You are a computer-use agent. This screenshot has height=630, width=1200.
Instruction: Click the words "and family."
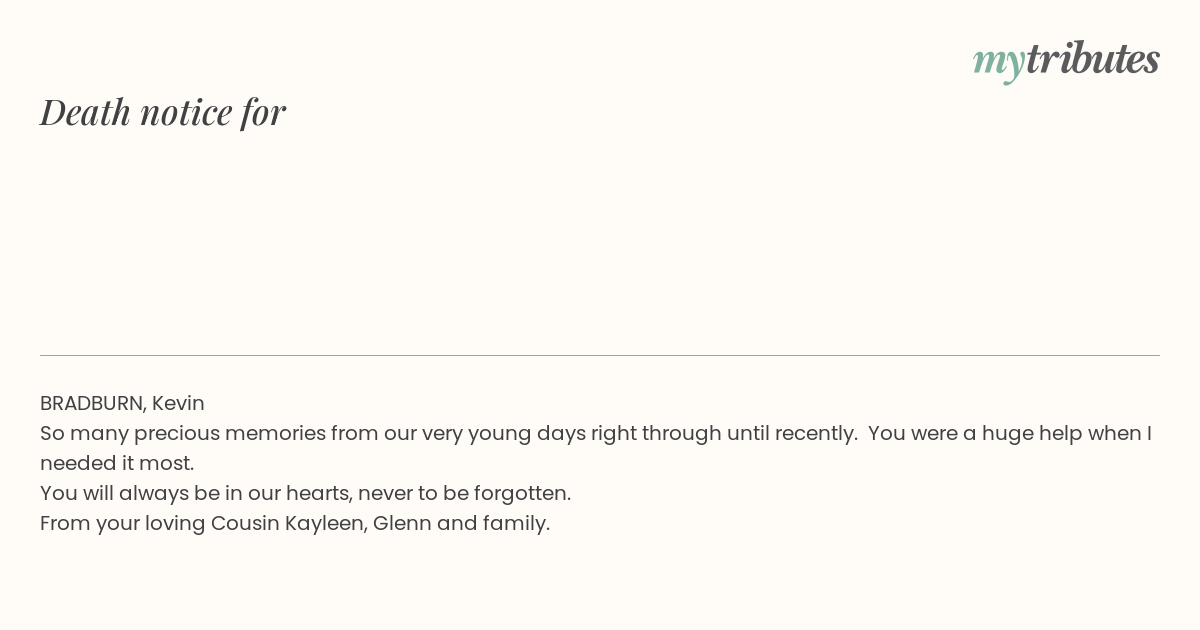tap(494, 523)
